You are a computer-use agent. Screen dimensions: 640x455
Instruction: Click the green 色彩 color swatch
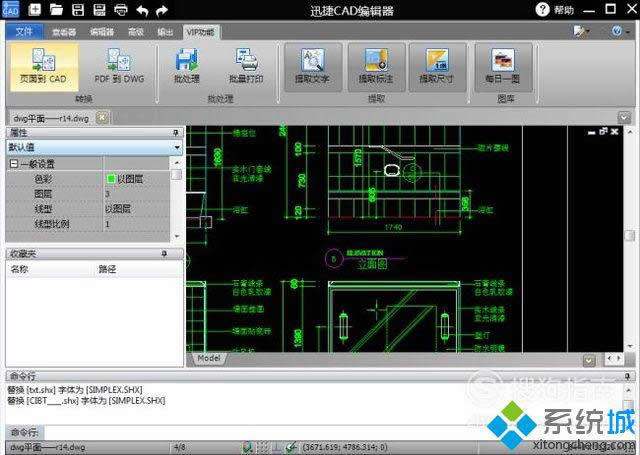(x=111, y=179)
